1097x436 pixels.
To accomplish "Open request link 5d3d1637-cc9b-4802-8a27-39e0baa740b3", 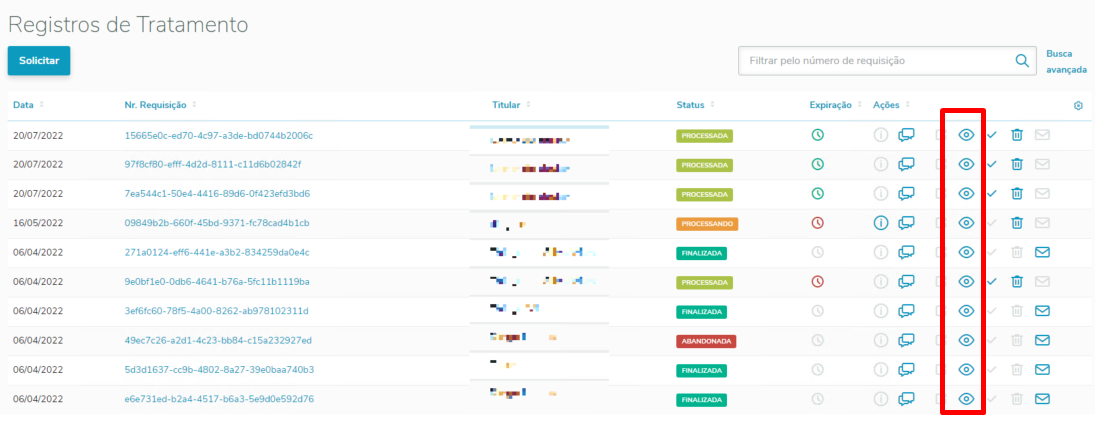I will (x=219, y=370).
